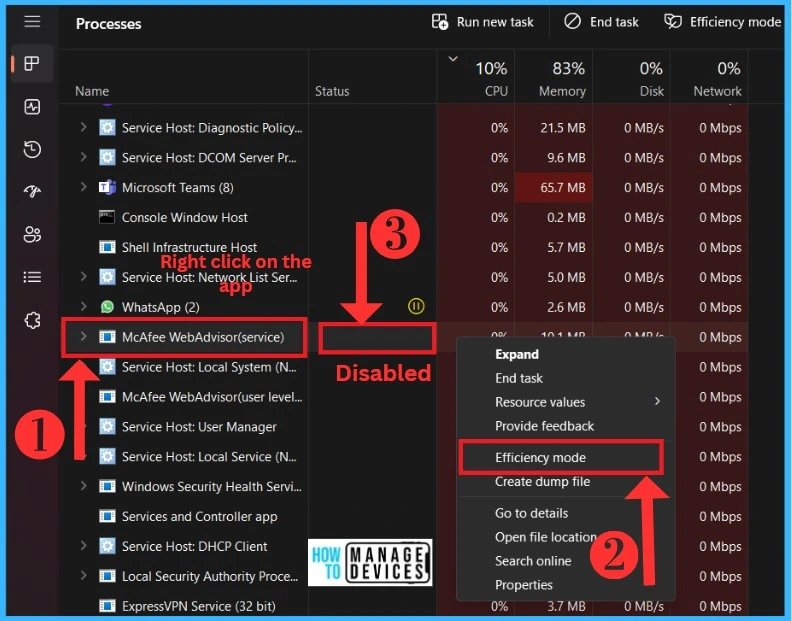Open Resource values submenu arrow
Viewport: 792px width, 621px height.
(657, 401)
